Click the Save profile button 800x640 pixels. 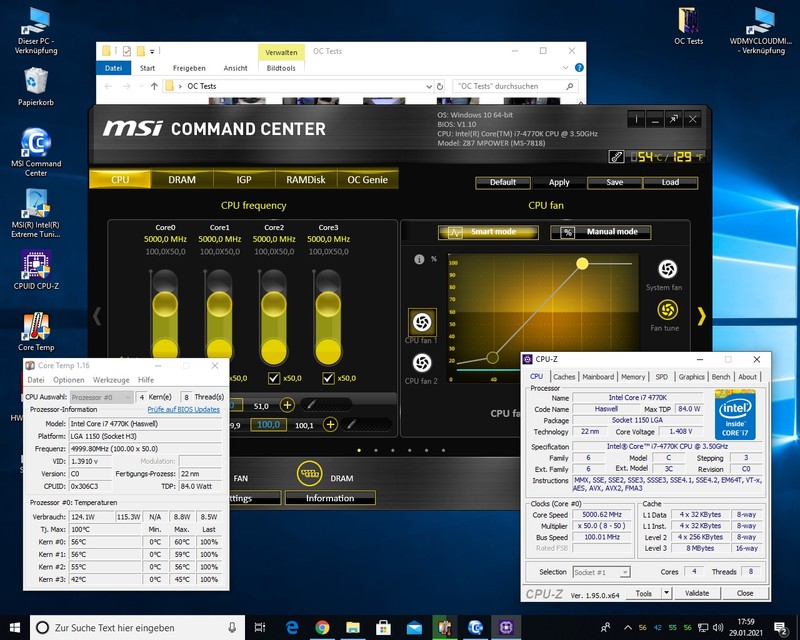coord(615,183)
